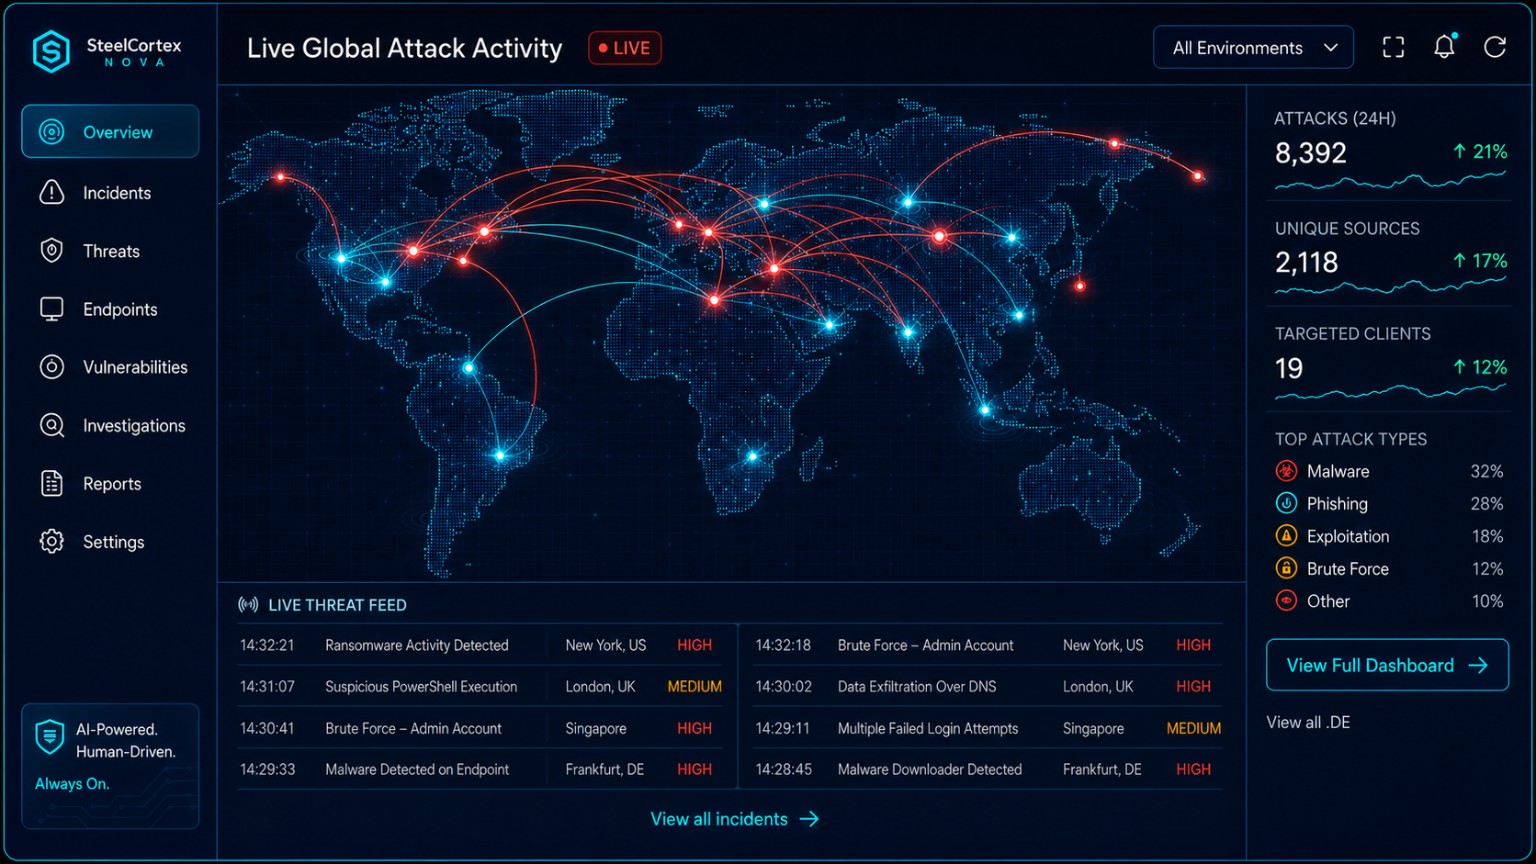This screenshot has height=864, width=1536.
Task: Click Malware 32% percentage
Action: pyautogui.click(x=1487, y=471)
